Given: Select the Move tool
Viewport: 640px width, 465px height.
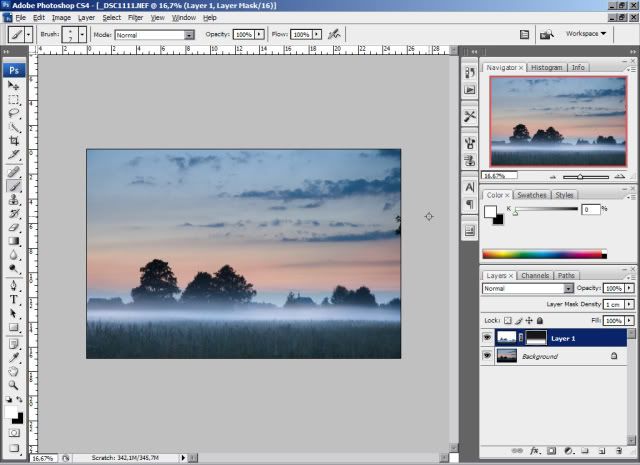Looking at the screenshot, I should (14, 86).
